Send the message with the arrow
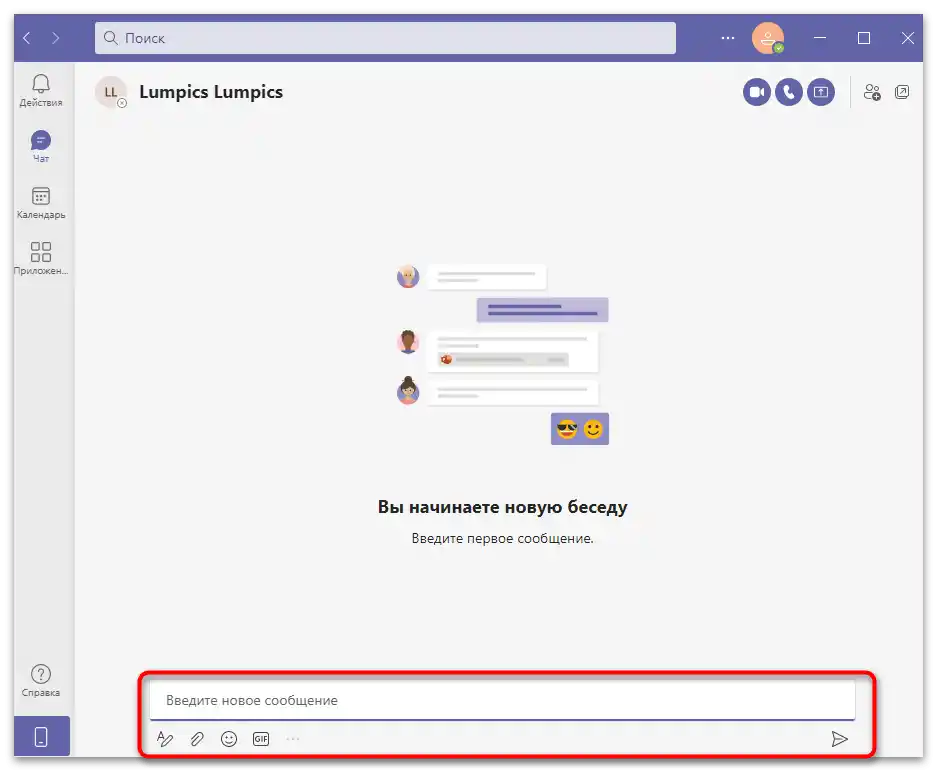The height and width of the screenshot is (771, 937). pyautogui.click(x=840, y=739)
